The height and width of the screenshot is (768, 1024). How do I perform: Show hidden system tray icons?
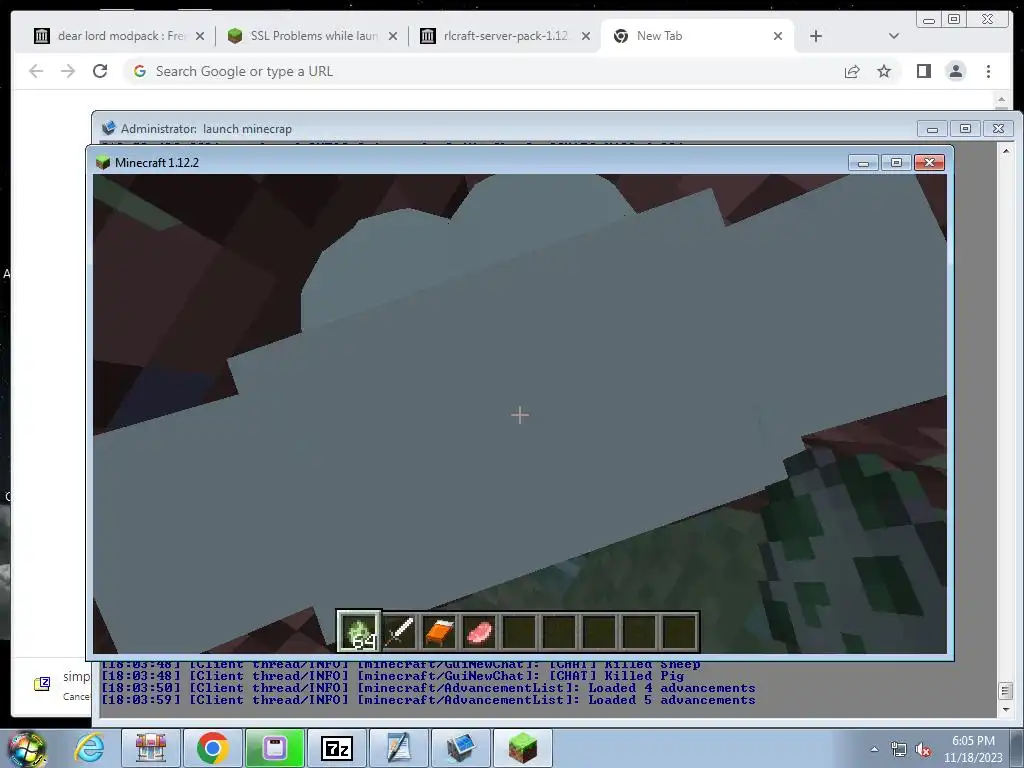874,749
